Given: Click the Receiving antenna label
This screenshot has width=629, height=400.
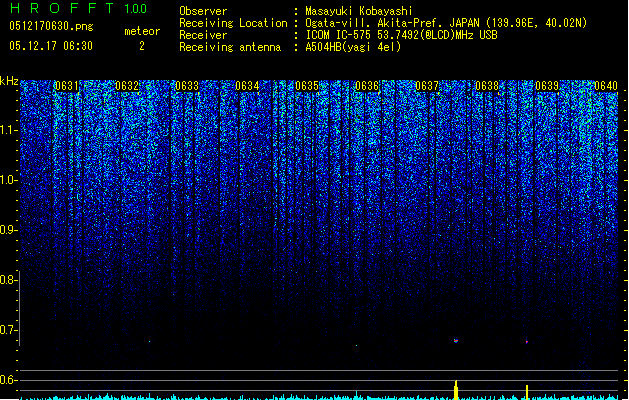Looking at the screenshot, I should (230, 47).
